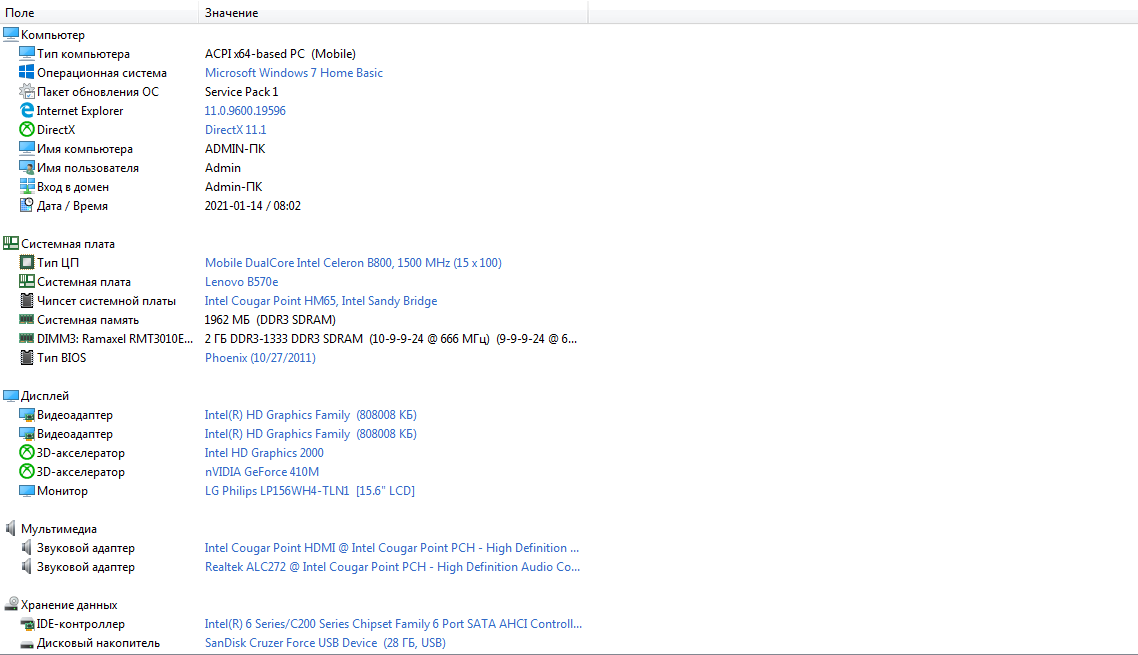Viewport: 1138px width, 655px height.
Task: Click the Имя пользователя icon
Action: [x=27, y=167]
